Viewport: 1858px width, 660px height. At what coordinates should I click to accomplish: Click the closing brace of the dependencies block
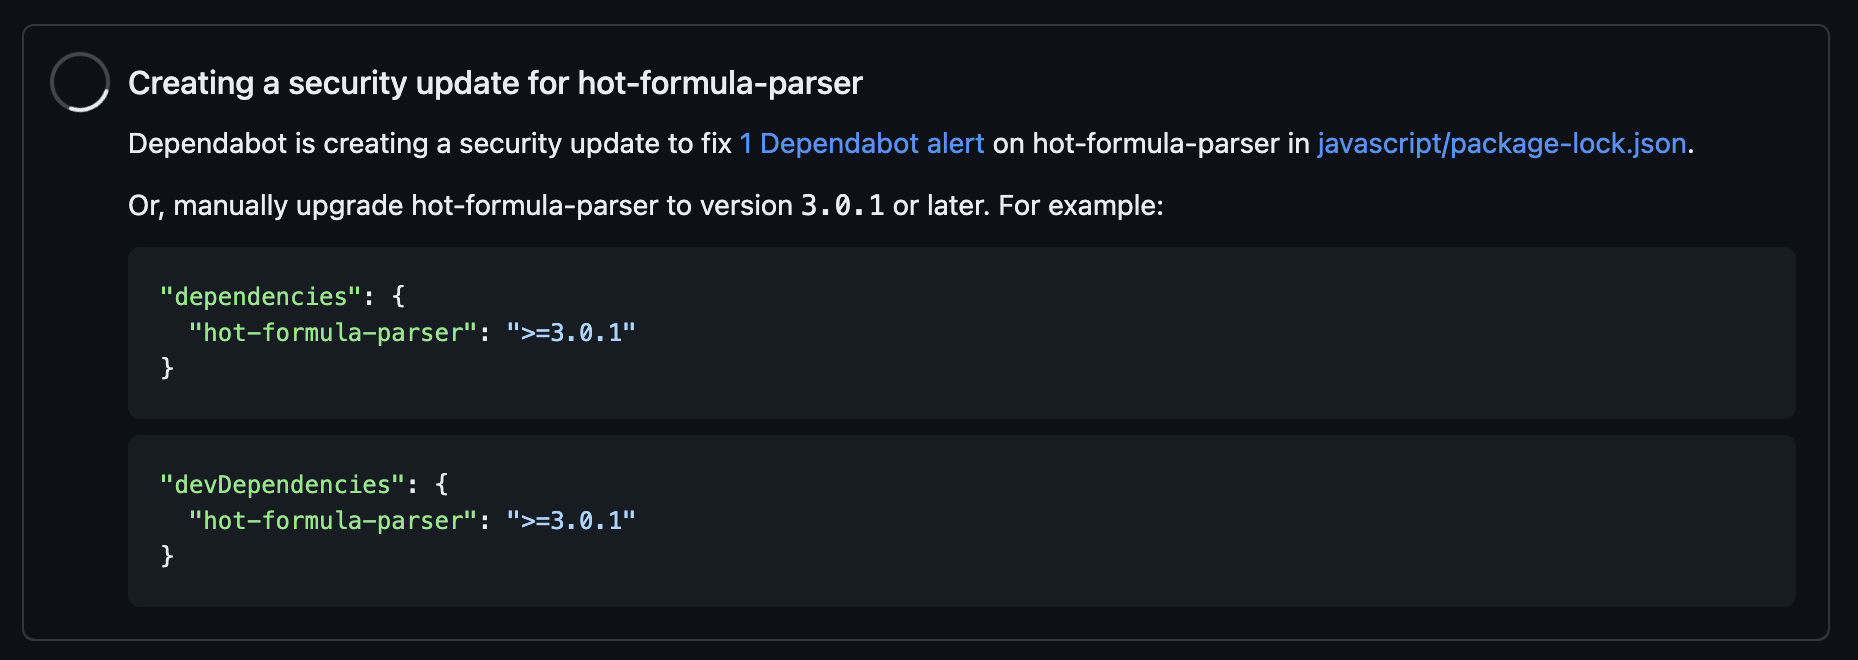click(x=167, y=368)
